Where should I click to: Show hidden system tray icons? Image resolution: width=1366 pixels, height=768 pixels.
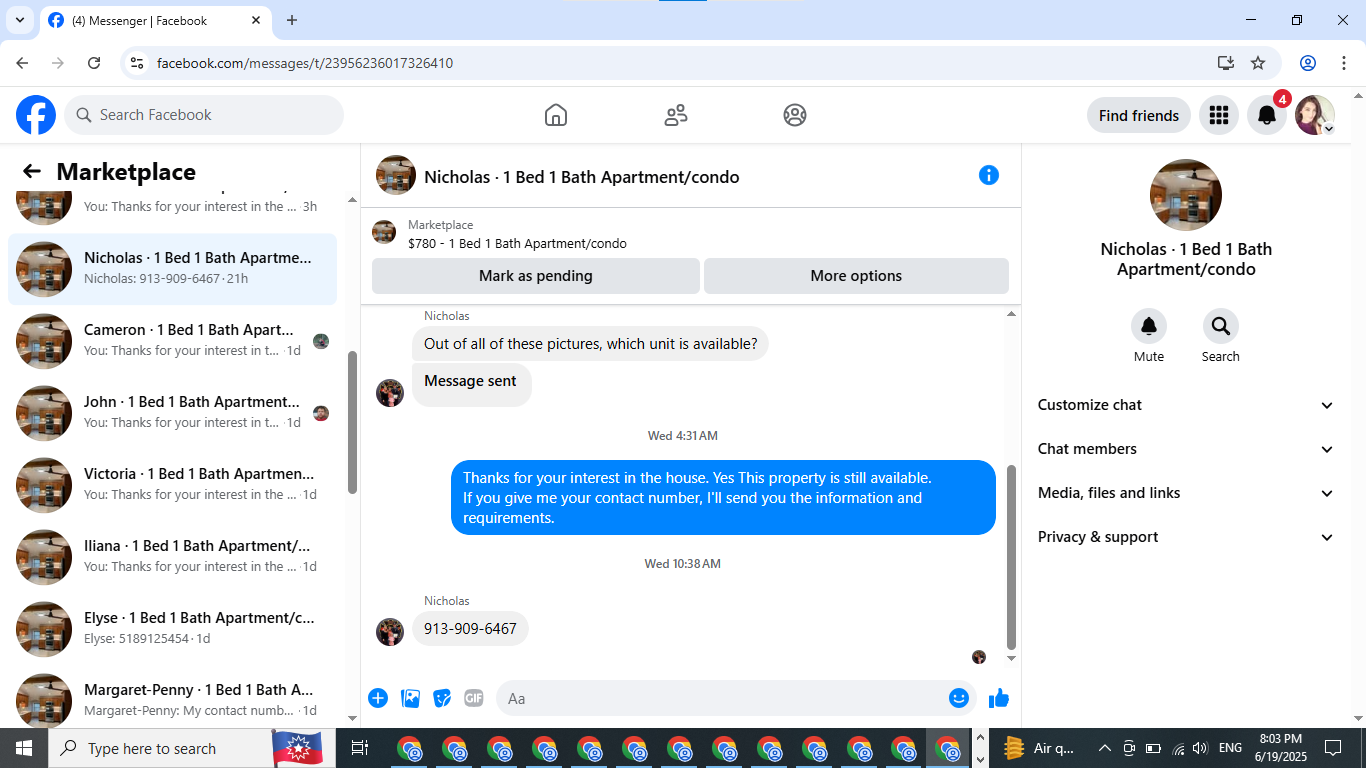1105,748
